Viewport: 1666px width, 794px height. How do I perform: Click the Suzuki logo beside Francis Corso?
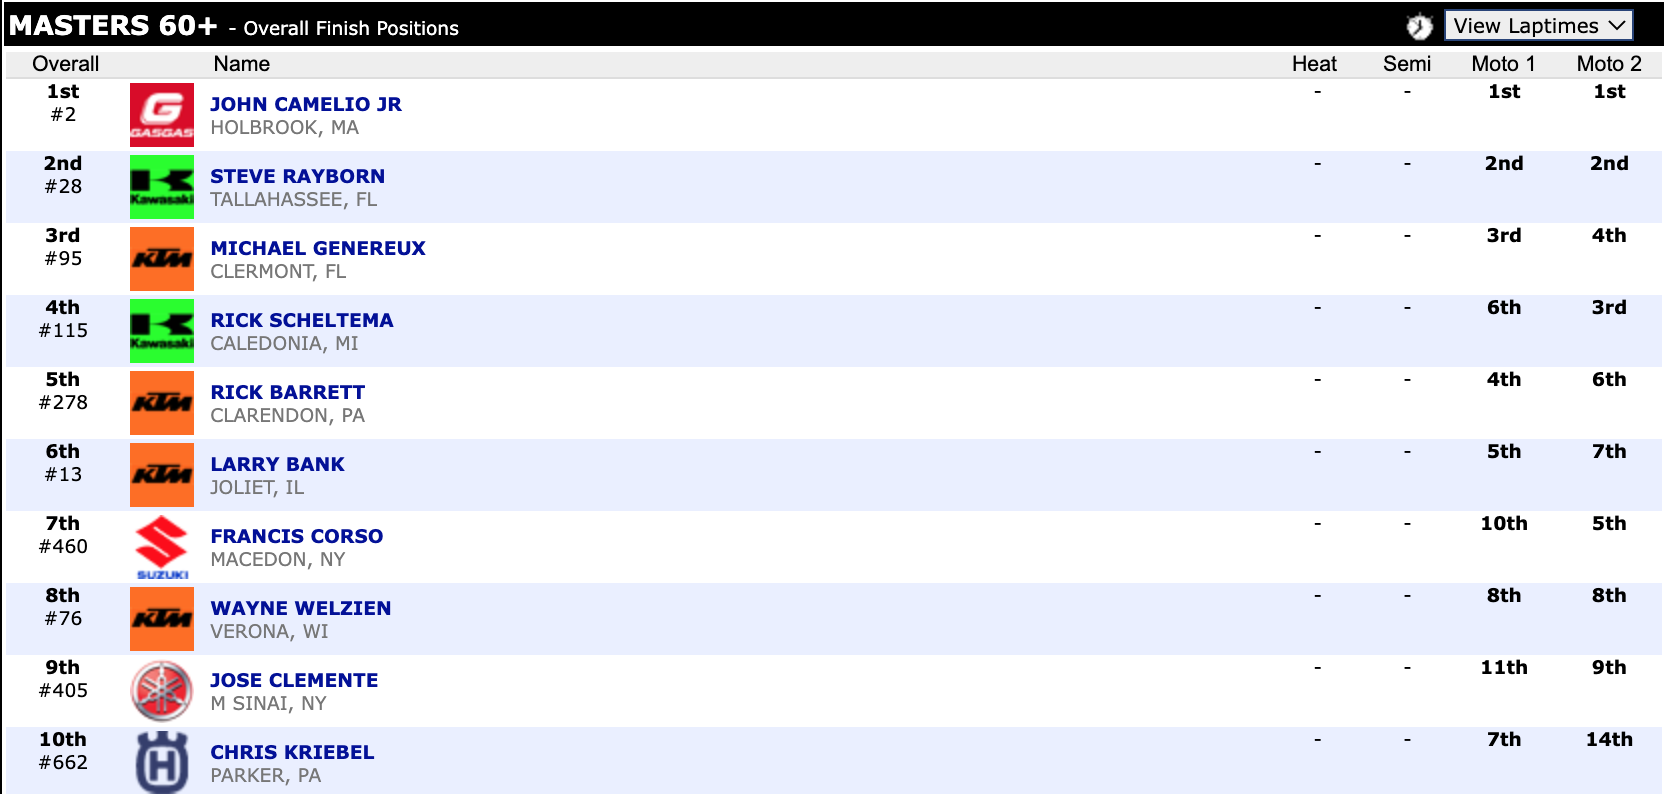(x=161, y=547)
